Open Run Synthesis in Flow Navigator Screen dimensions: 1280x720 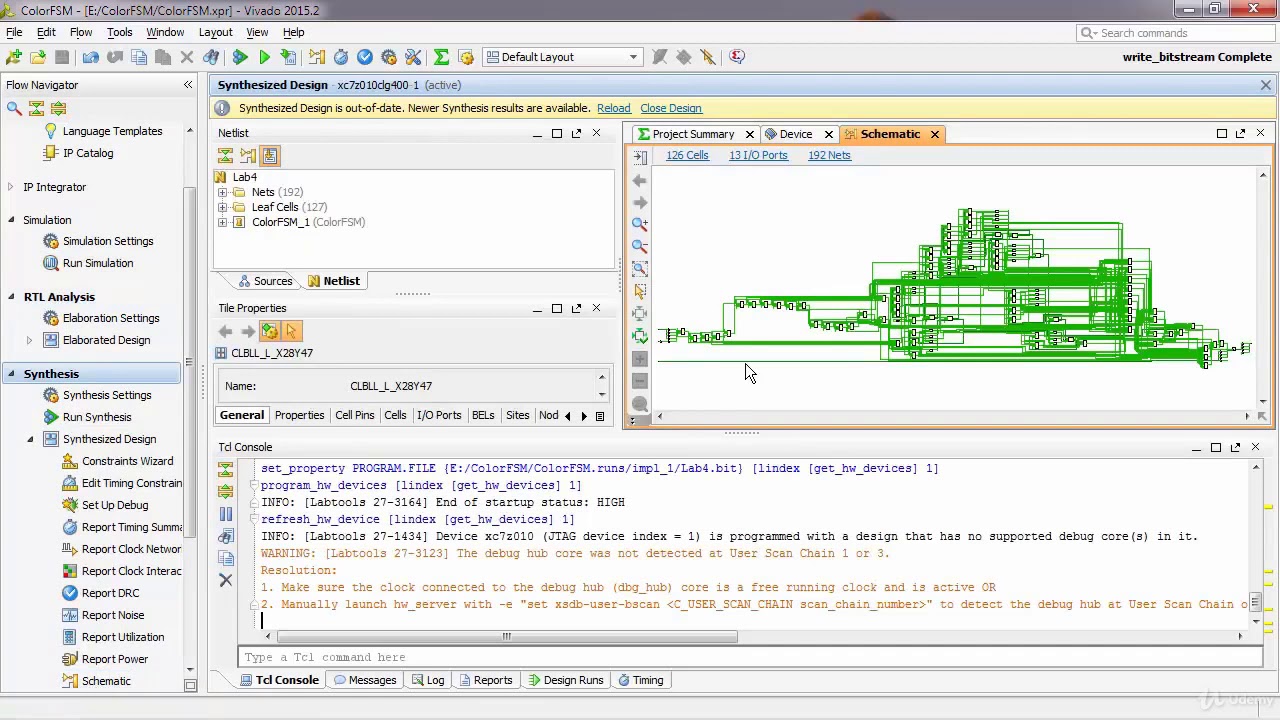(x=97, y=417)
